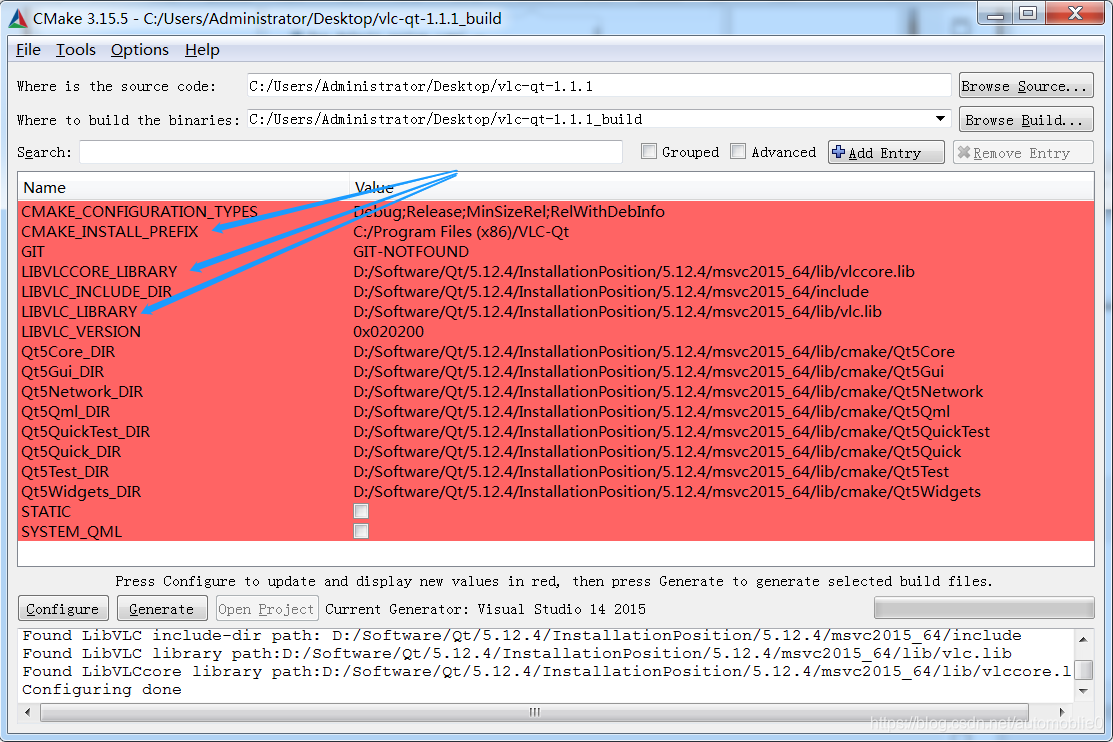The width and height of the screenshot is (1113, 742).
Task: Enable the Advanced checkbox
Action: point(738,151)
